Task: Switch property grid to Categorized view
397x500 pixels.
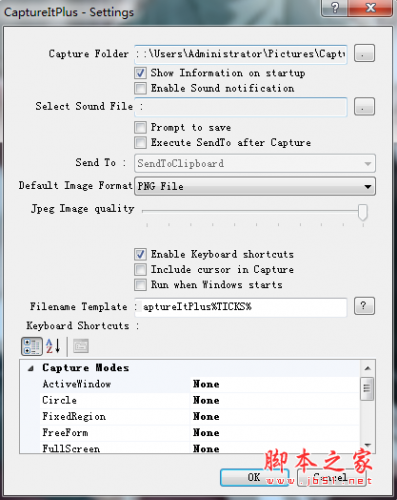Action: point(32,346)
